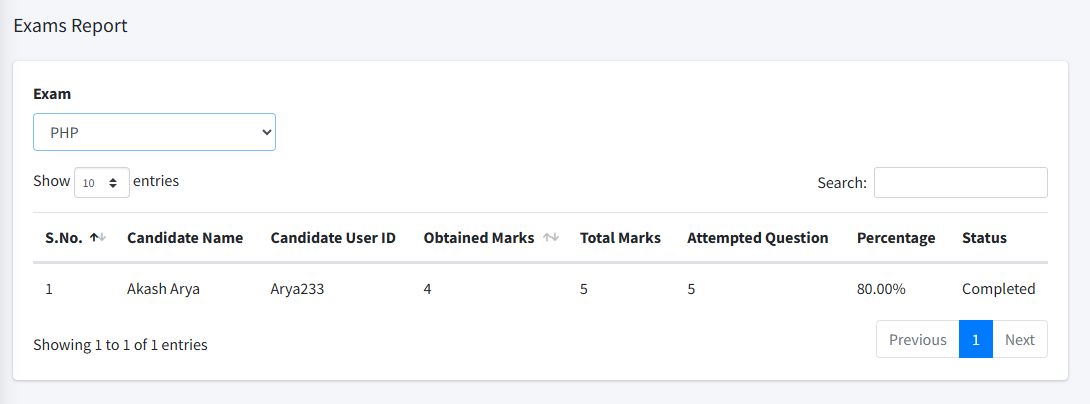Select page 1 in pagination
Screen dimensions: 1090x404
pos(975,340)
